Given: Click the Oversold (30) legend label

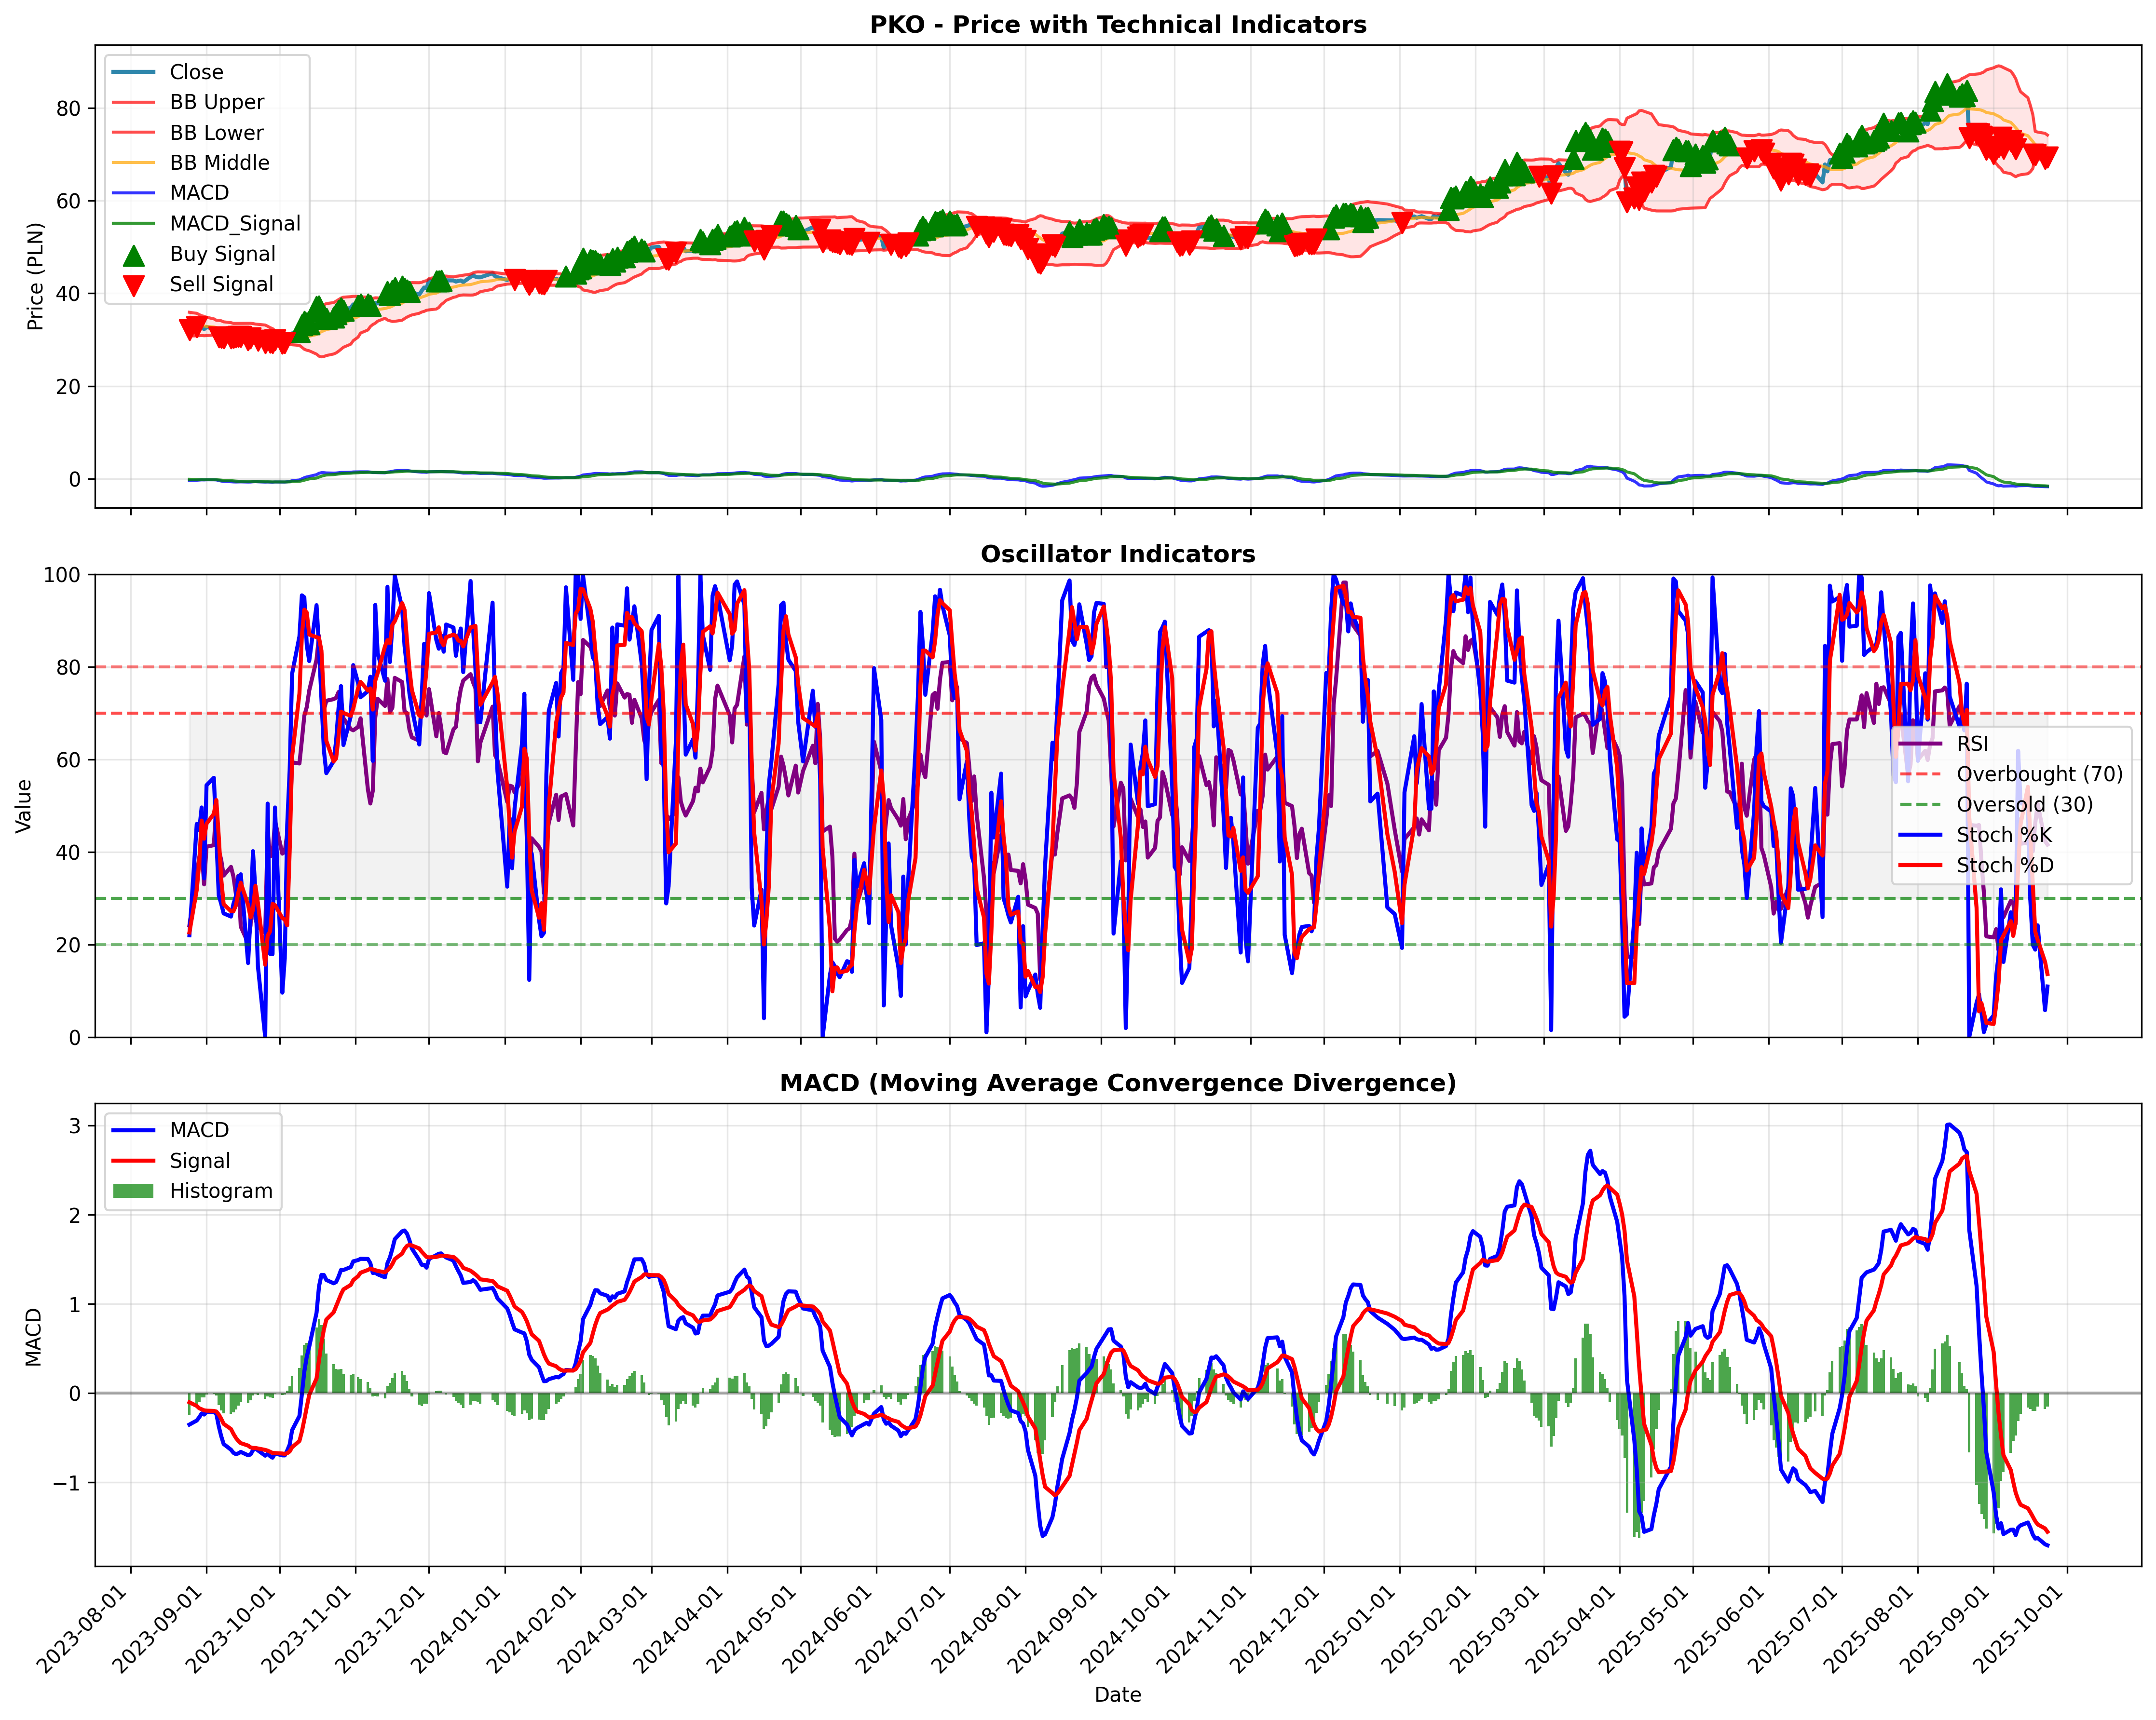Looking at the screenshot, I should point(2025,805).
